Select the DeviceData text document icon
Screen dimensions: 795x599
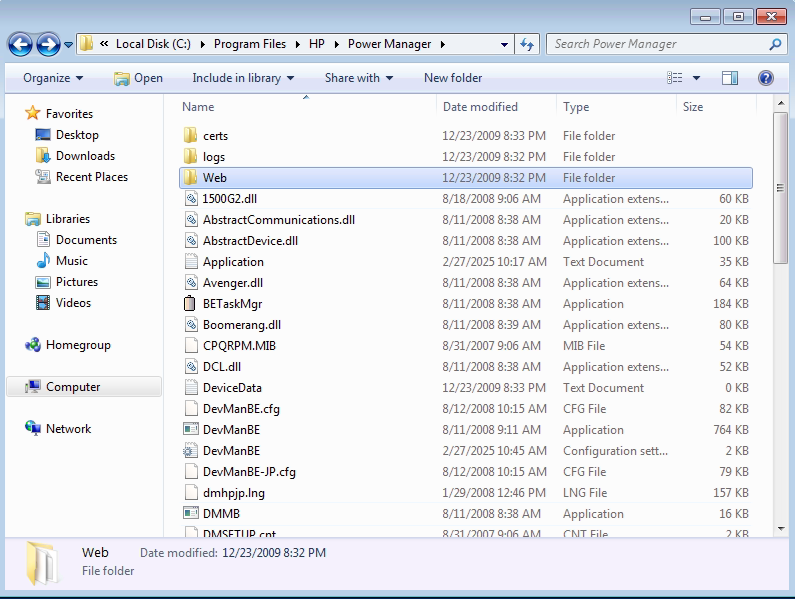(191, 387)
